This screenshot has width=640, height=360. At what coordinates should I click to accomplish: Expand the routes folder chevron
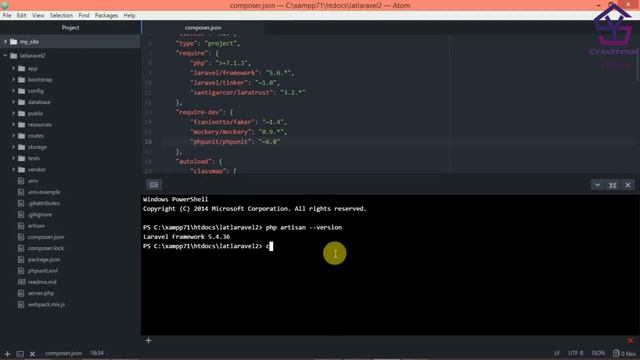[13, 136]
